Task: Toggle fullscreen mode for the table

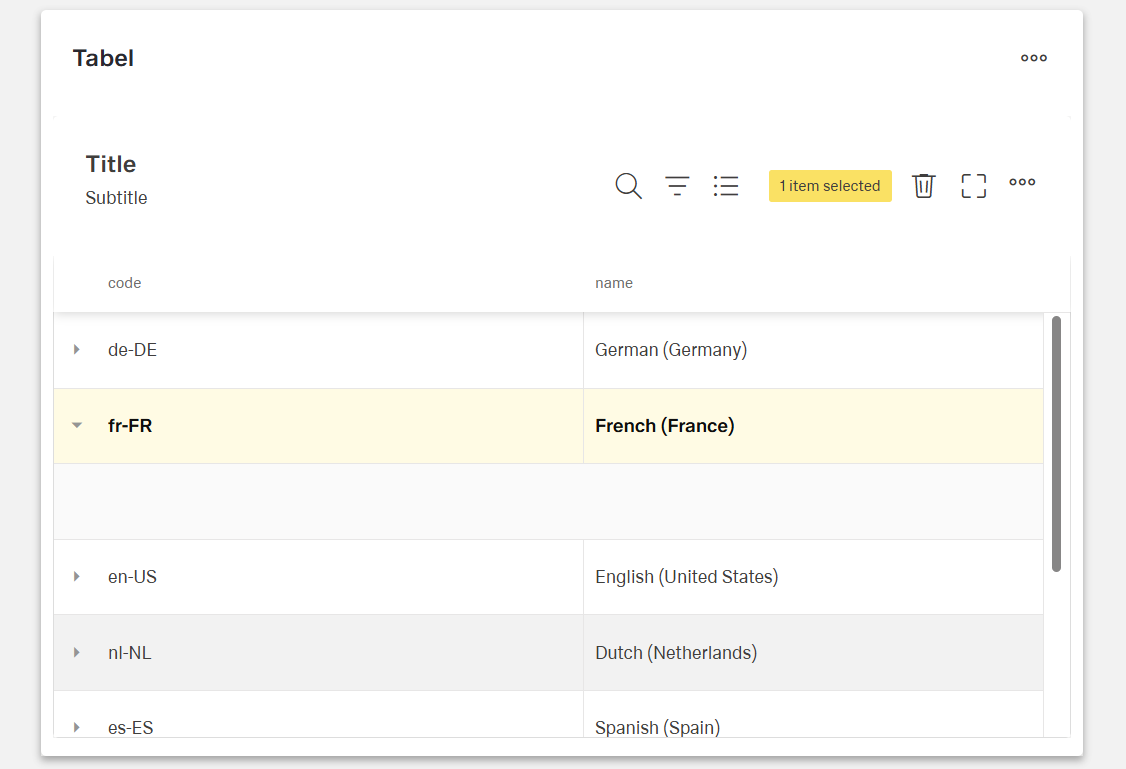Action: (x=973, y=186)
